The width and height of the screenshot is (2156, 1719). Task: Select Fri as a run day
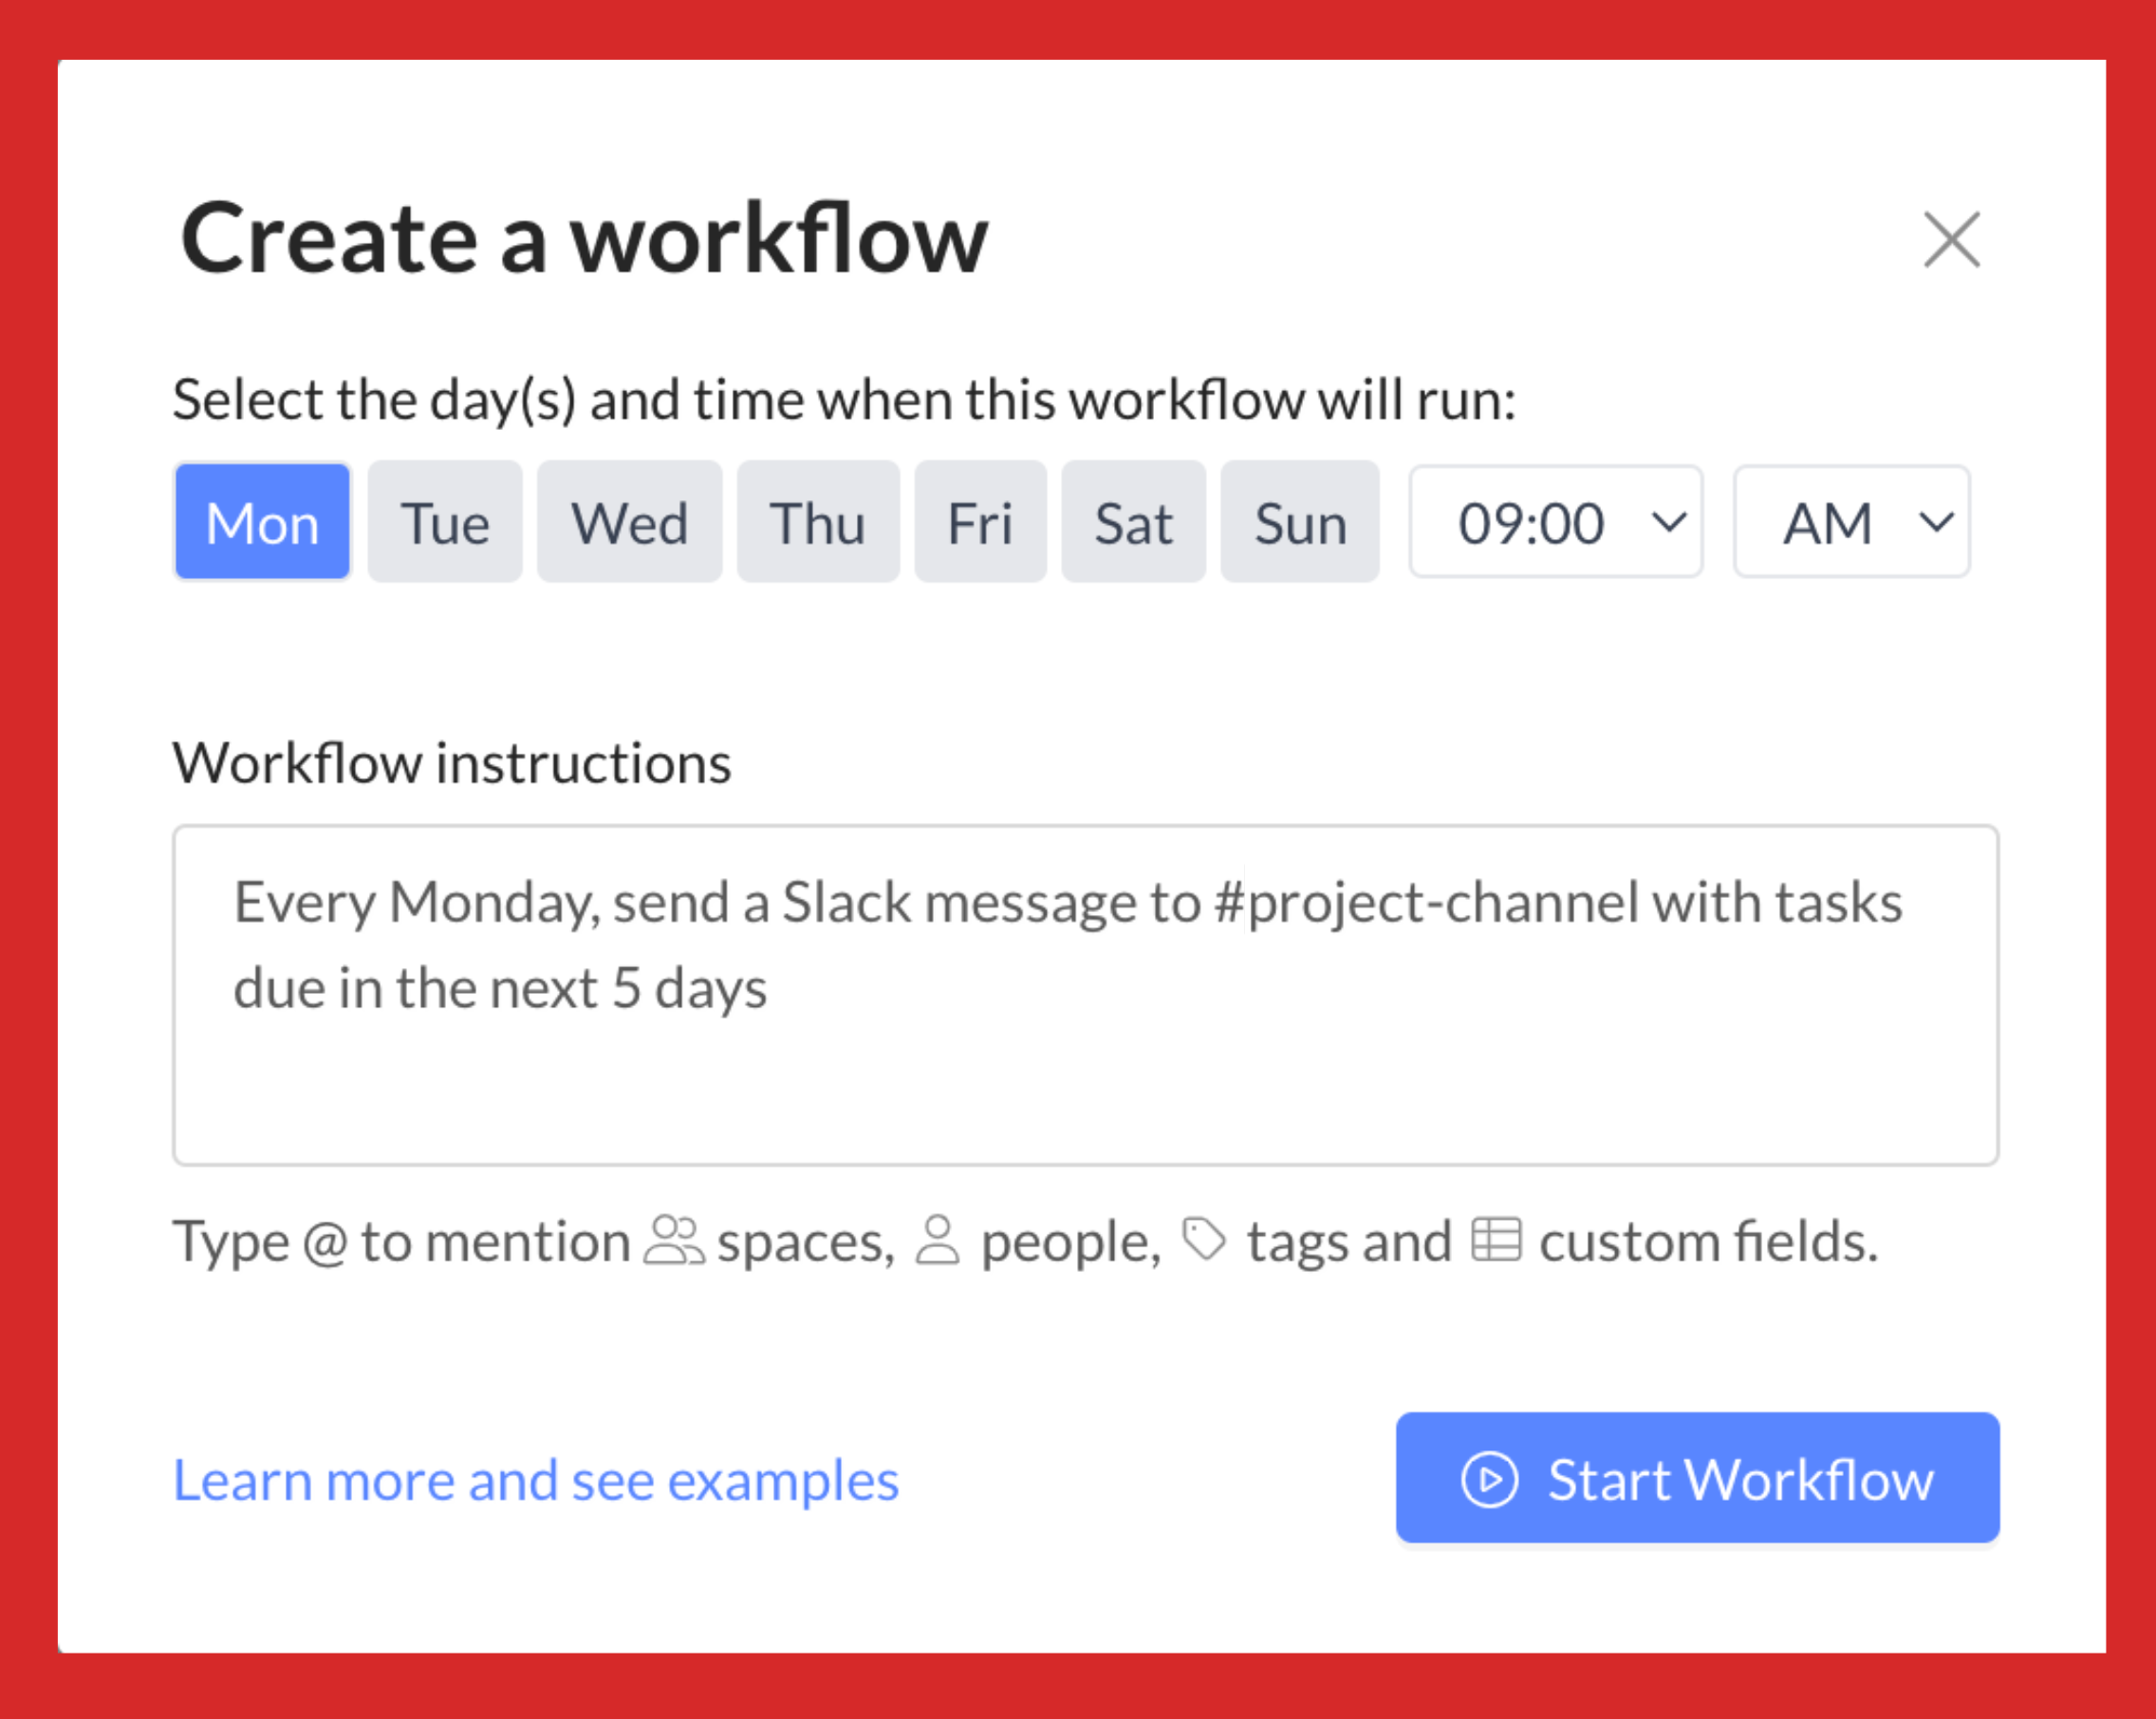[x=981, y=521]
